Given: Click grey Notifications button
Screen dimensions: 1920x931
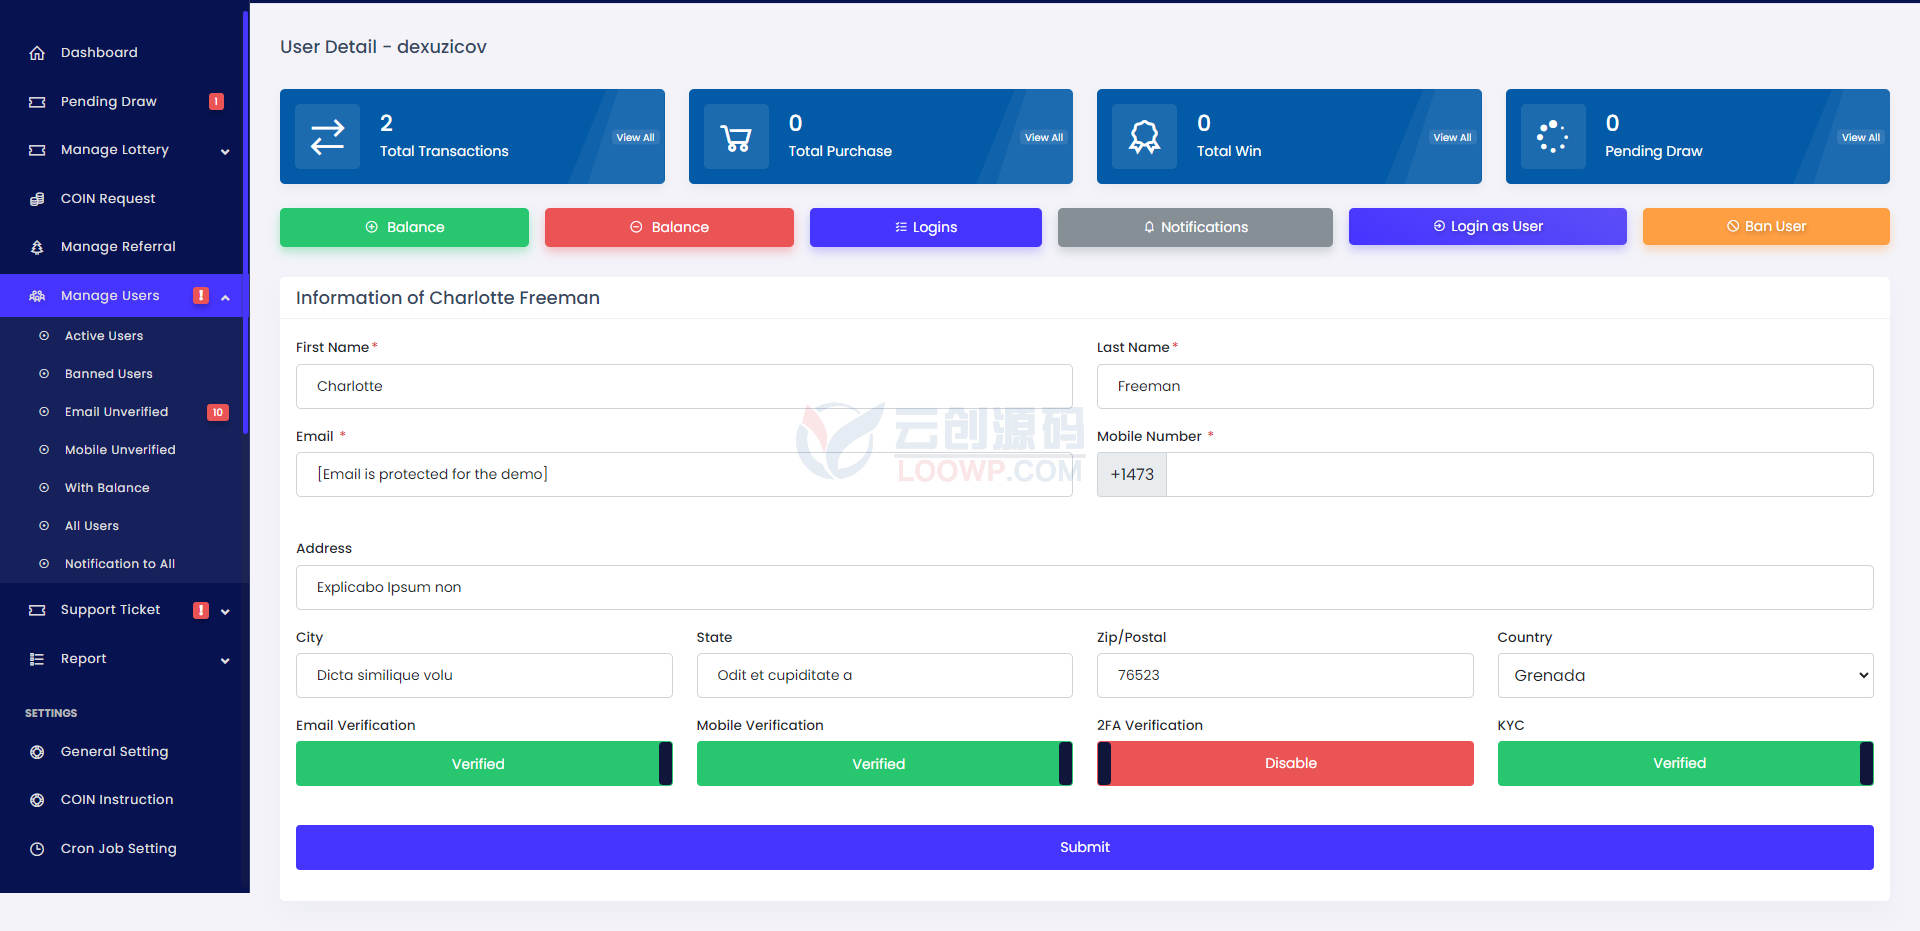Looking at the screenshot, I should point(1195,227).
